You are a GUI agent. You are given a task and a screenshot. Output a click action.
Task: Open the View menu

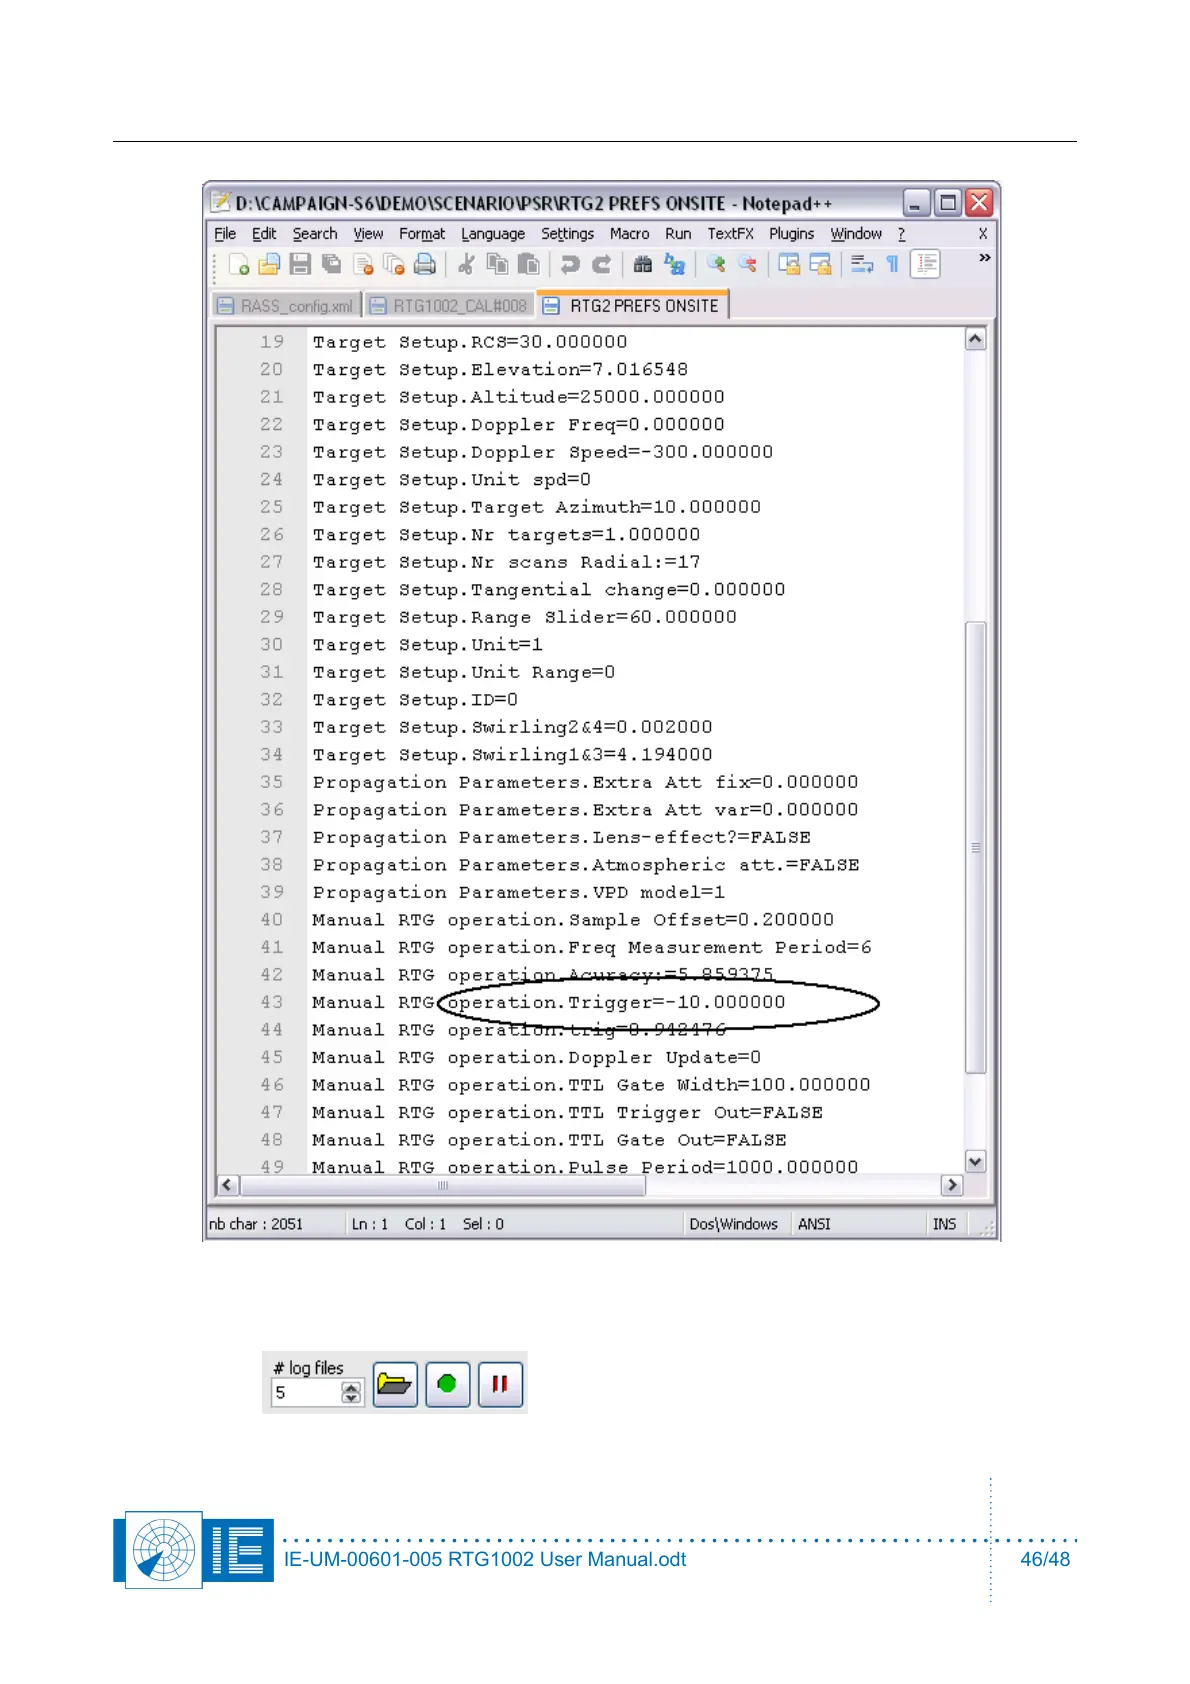point(368,233)
